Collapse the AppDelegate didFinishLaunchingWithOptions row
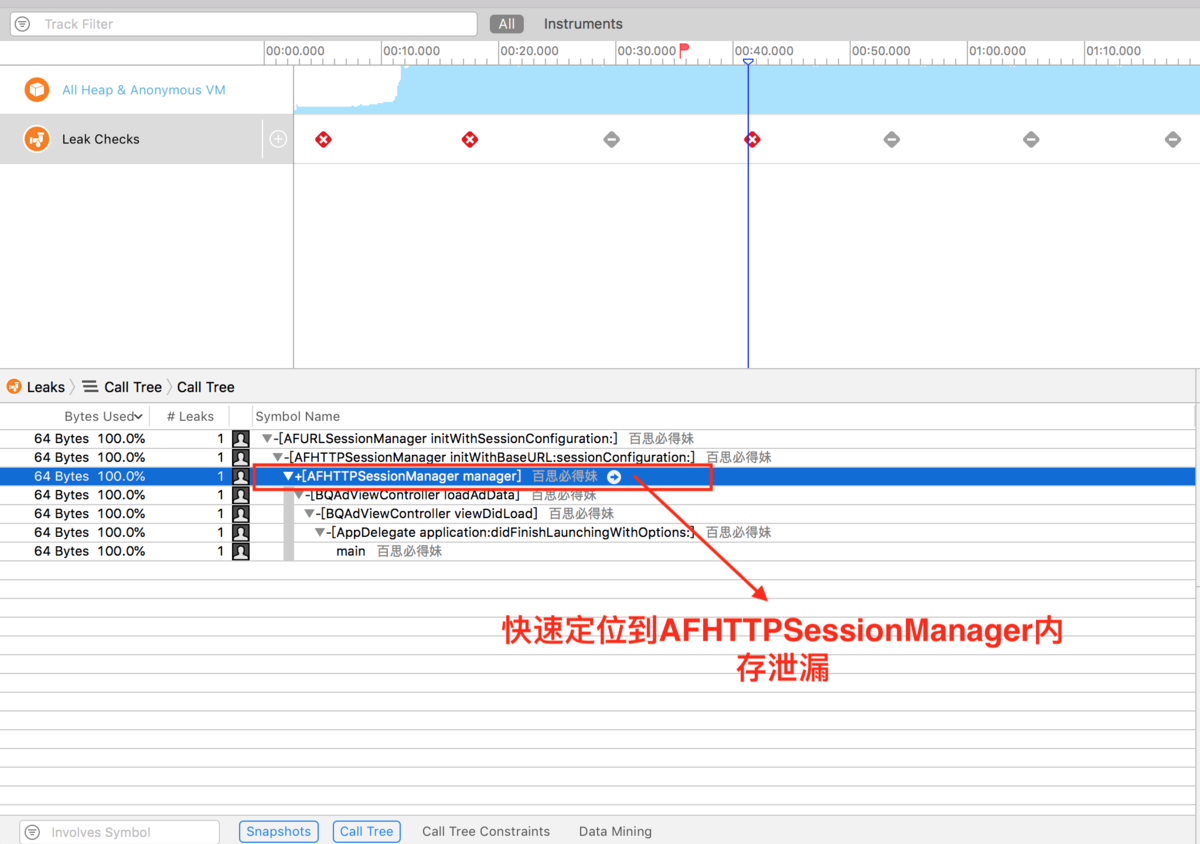Image resolution: width=1200 pixels, height=844 pixels. coord(320,533)
